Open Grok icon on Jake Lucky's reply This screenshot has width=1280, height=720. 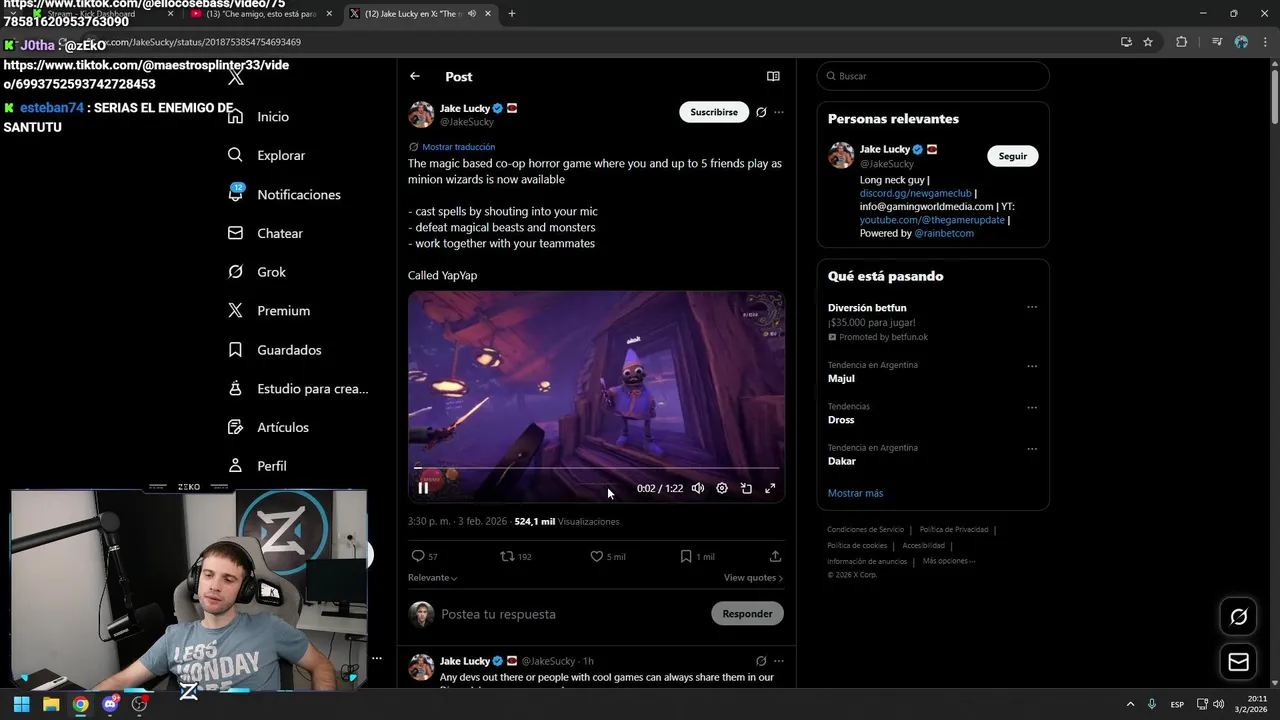coord(761,661)
